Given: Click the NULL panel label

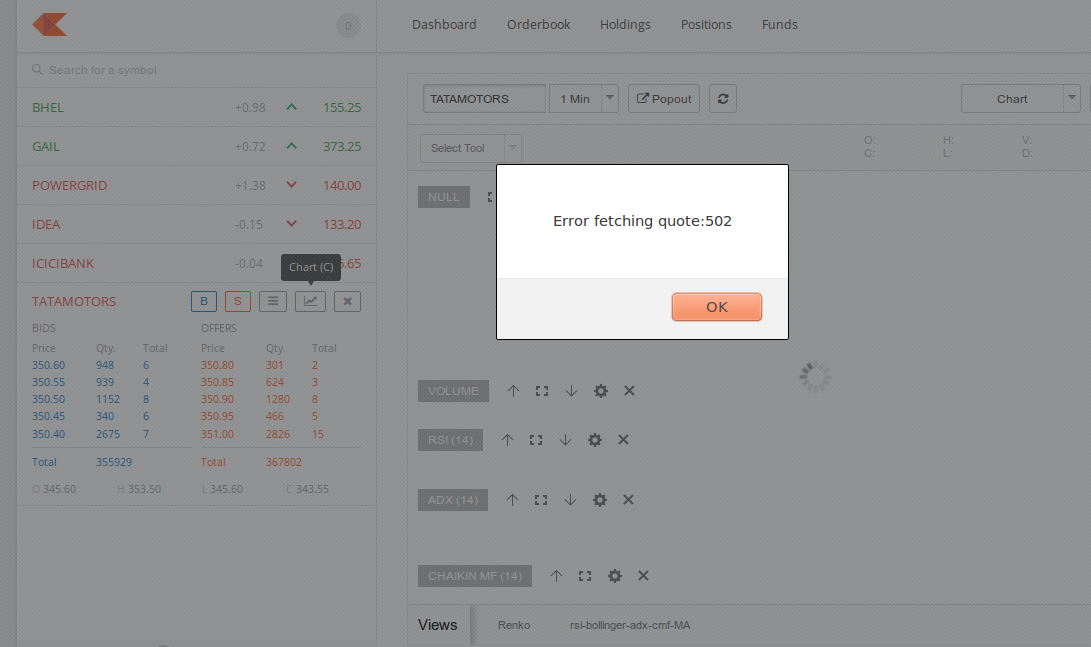Looking at the screenshot, I should [444, 197].
